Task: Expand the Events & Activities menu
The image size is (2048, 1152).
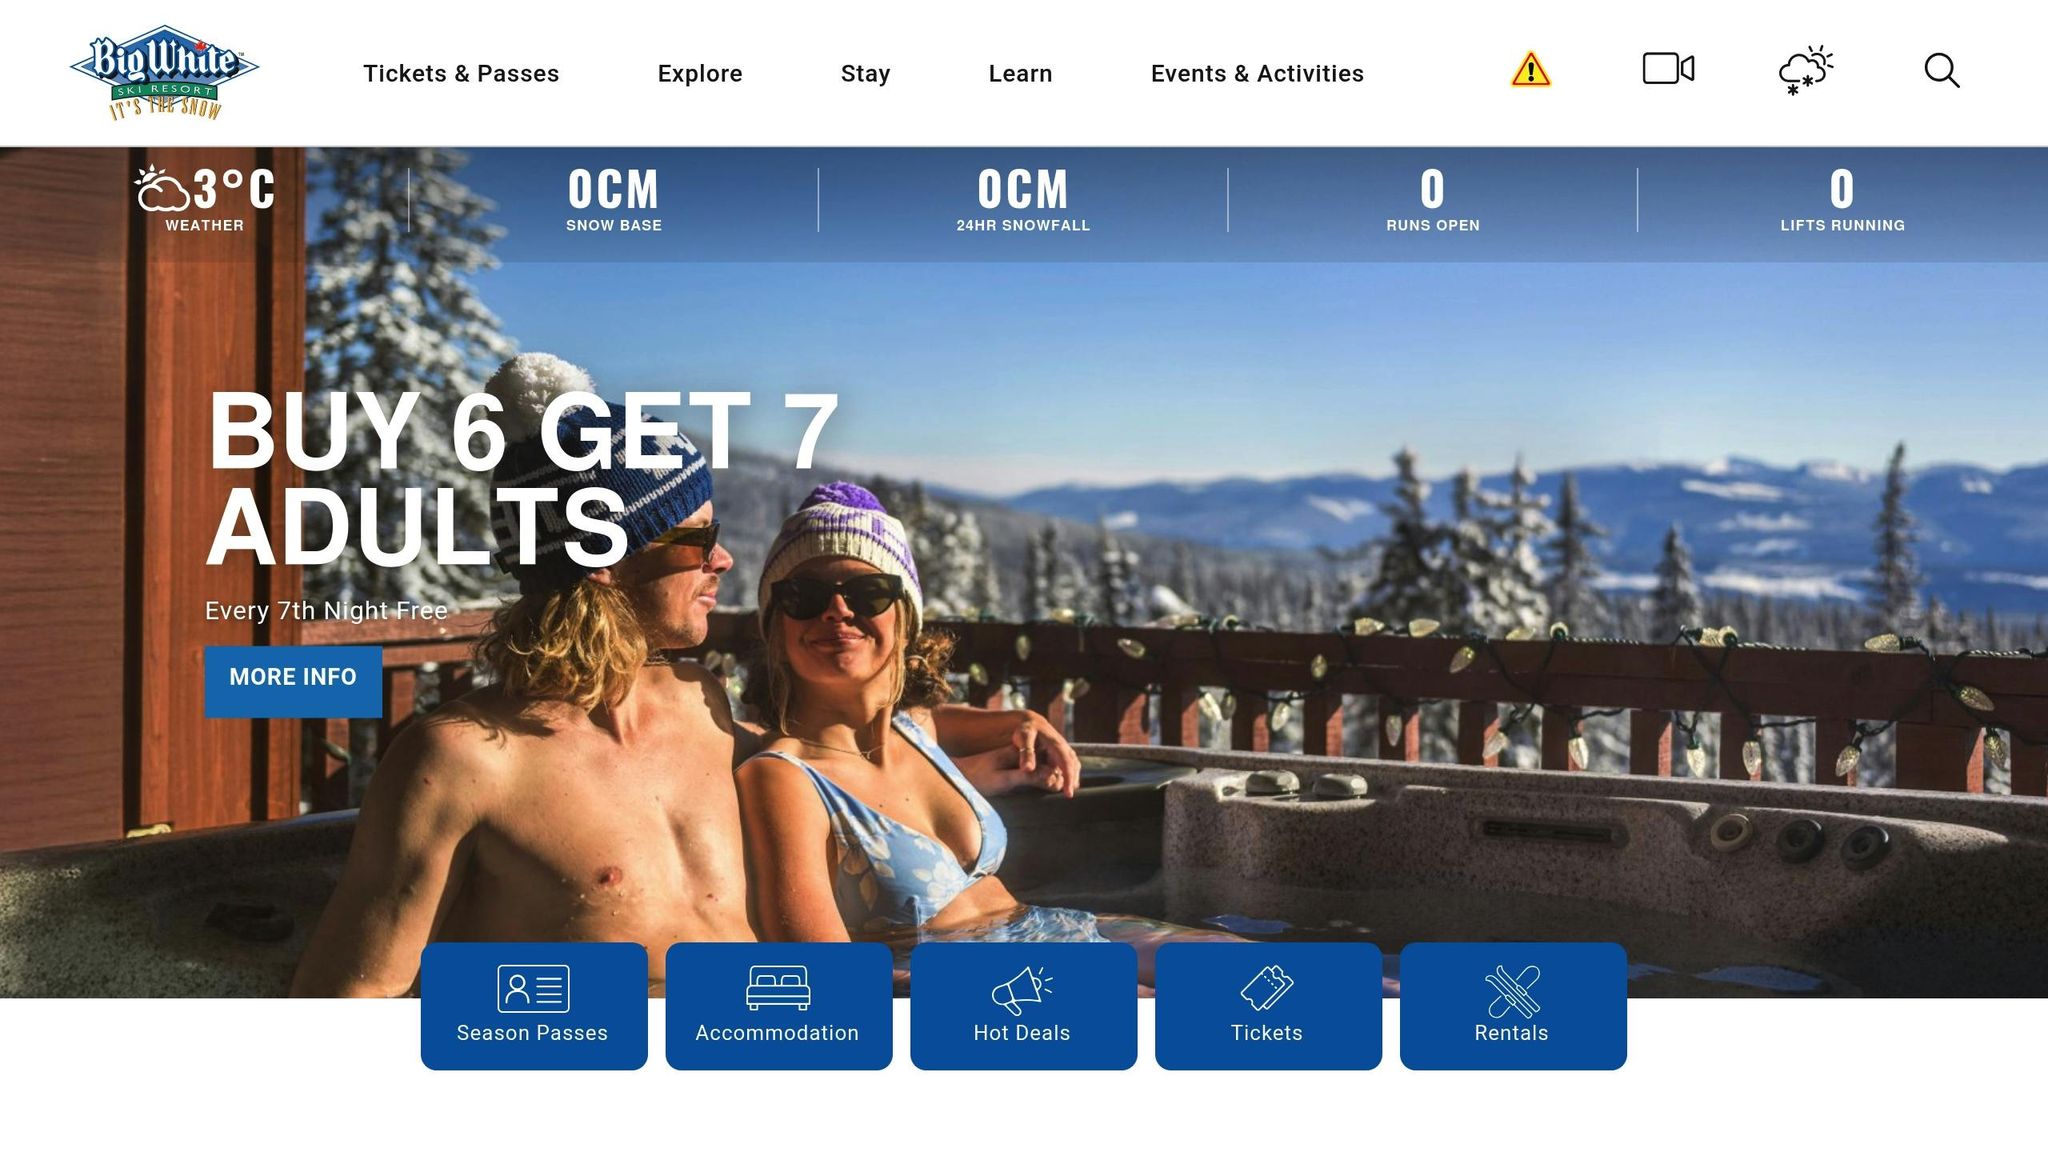Action: pos(1257,73)
